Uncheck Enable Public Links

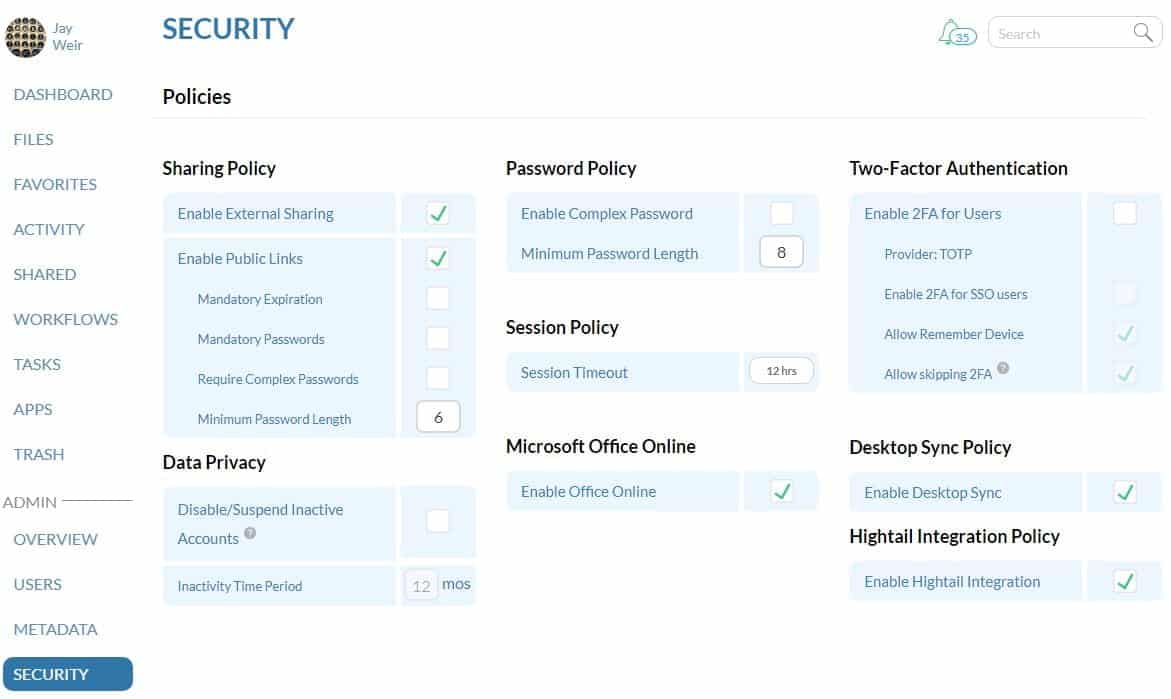point(437,257)
